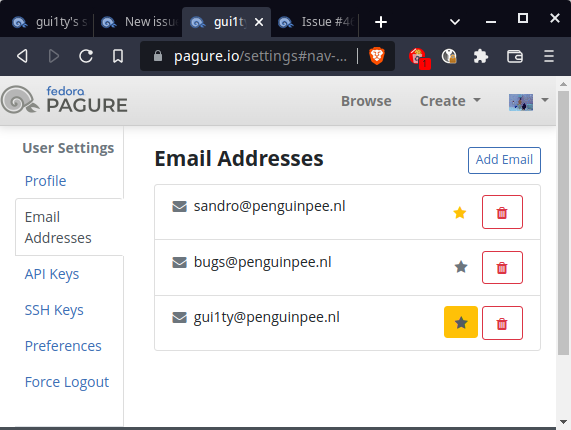
Task: Expand the Create dropdown menu
Action: (x=450, y=101)
